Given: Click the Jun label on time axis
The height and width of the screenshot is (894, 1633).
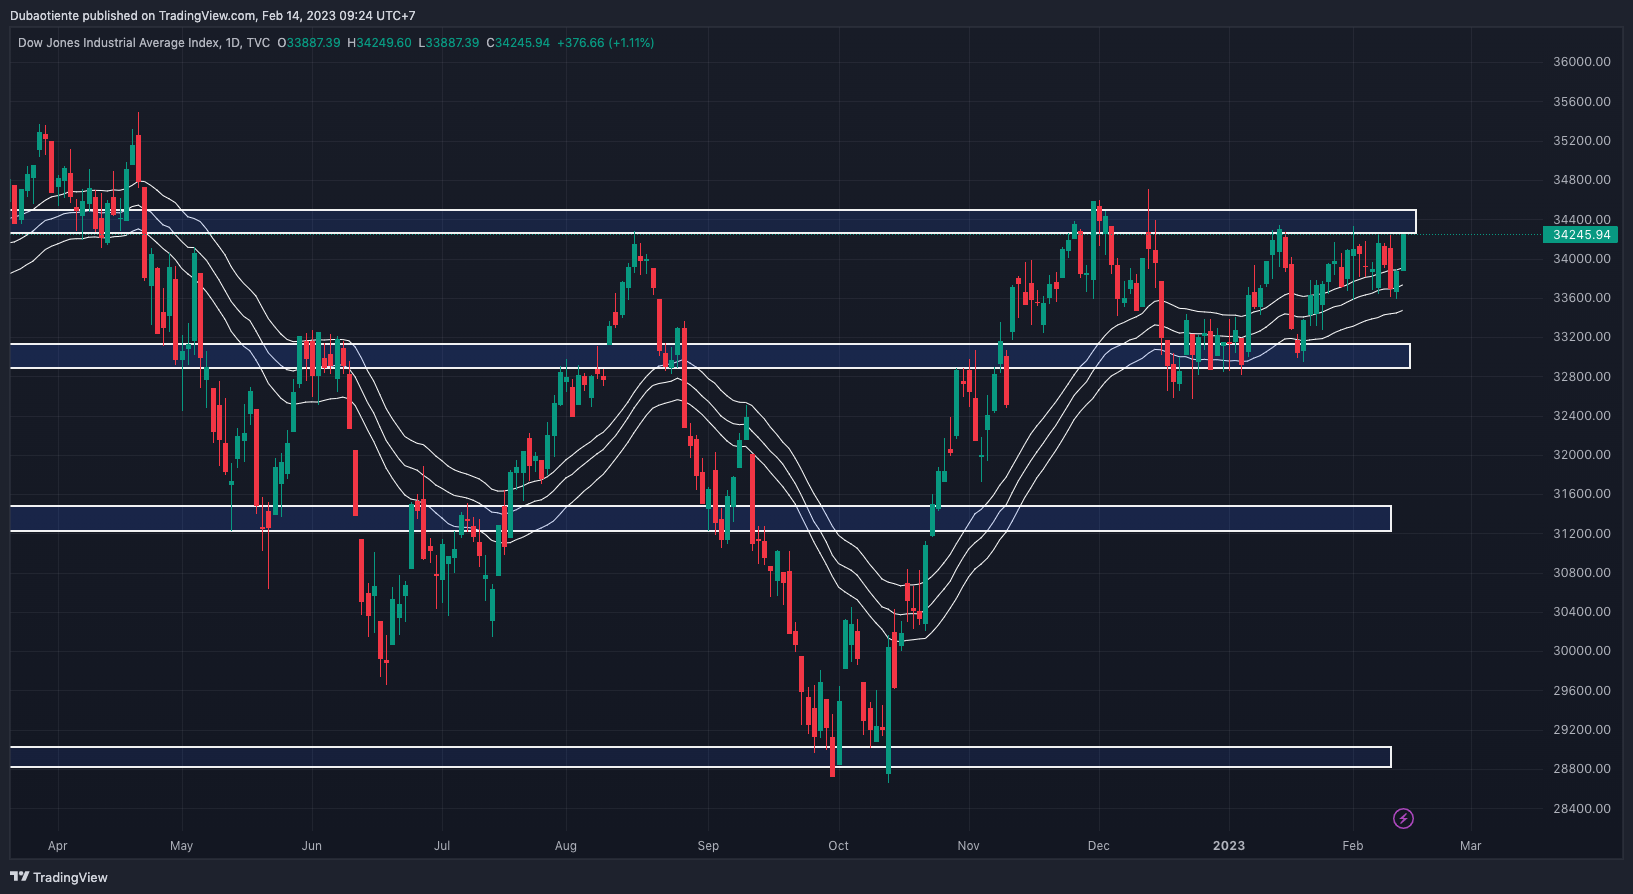Looking at the screenshot, I should pyautogui.click(x=312, y=846).
